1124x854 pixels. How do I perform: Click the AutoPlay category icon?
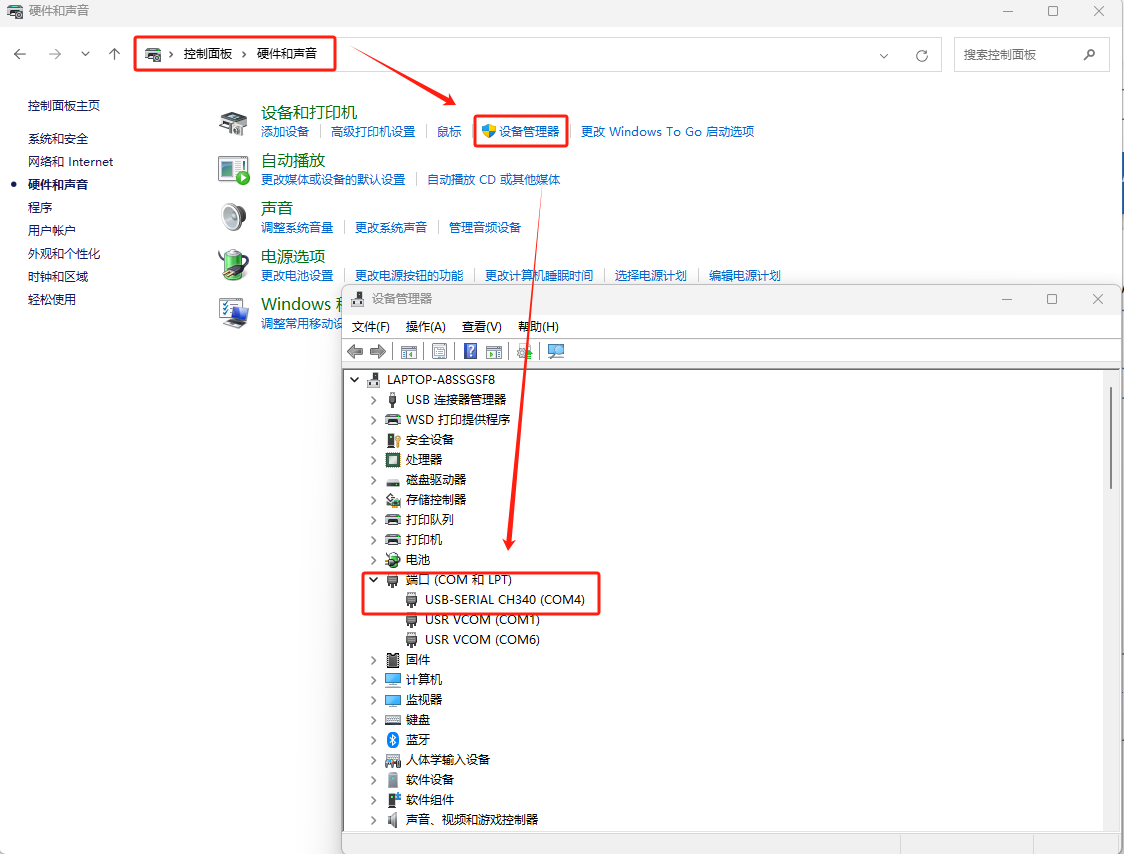pos(234,171)
